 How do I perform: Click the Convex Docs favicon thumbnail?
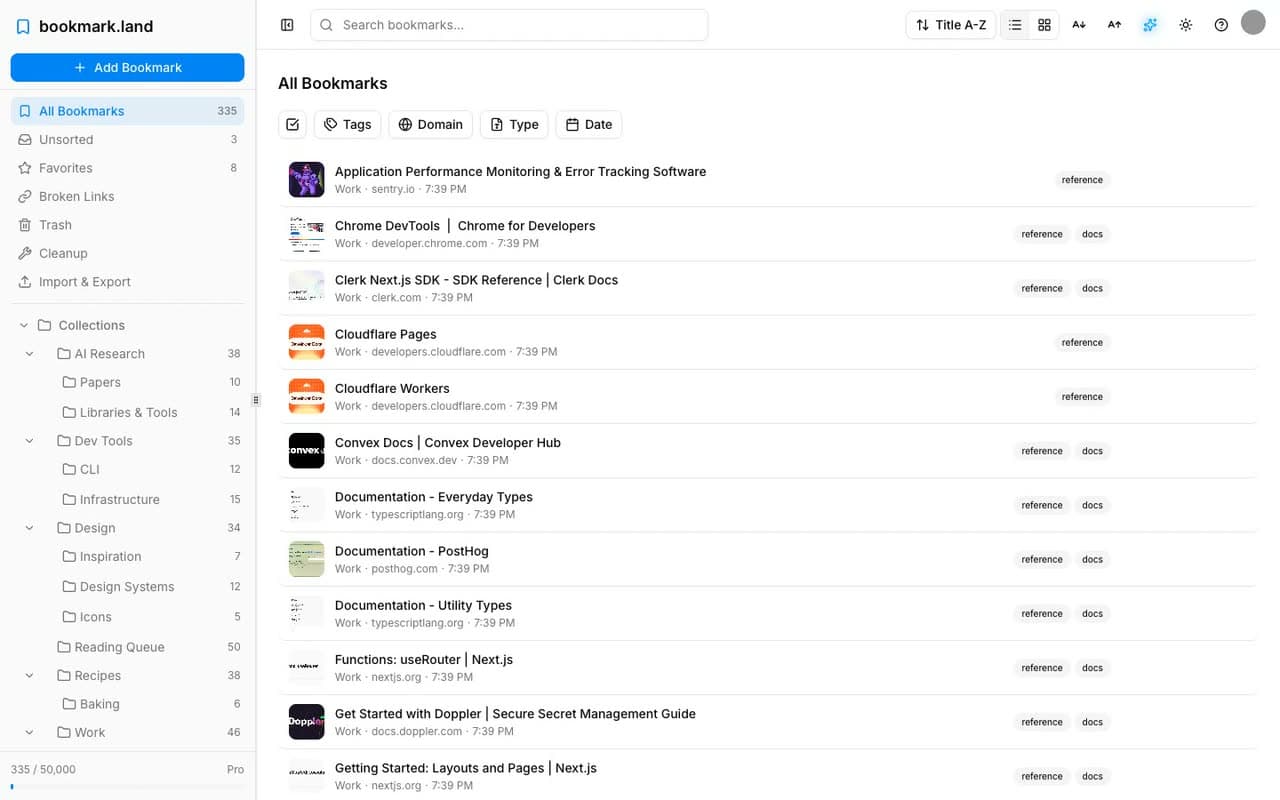[306, 451]
